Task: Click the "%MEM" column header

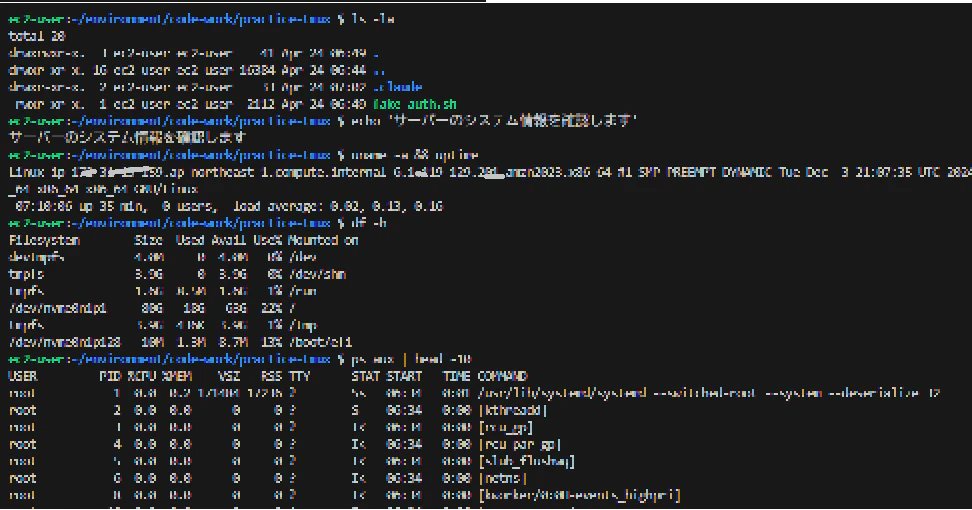Action: (177, 376)
